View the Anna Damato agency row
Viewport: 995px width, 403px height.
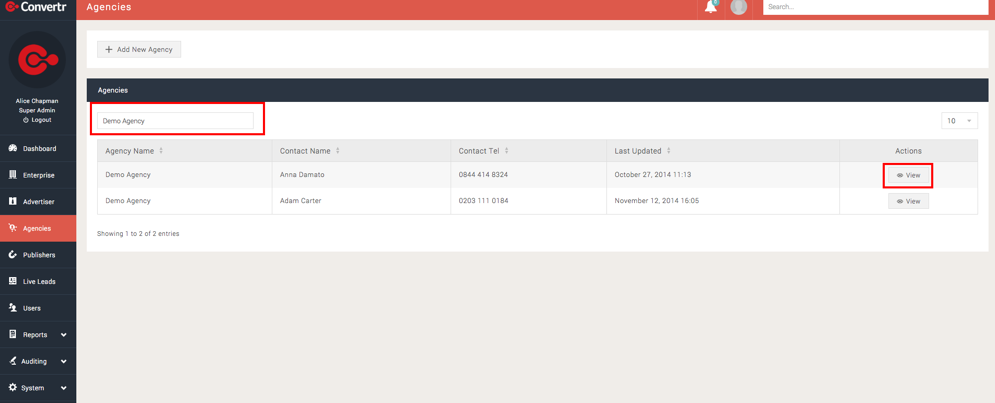(x=908, y=175)
